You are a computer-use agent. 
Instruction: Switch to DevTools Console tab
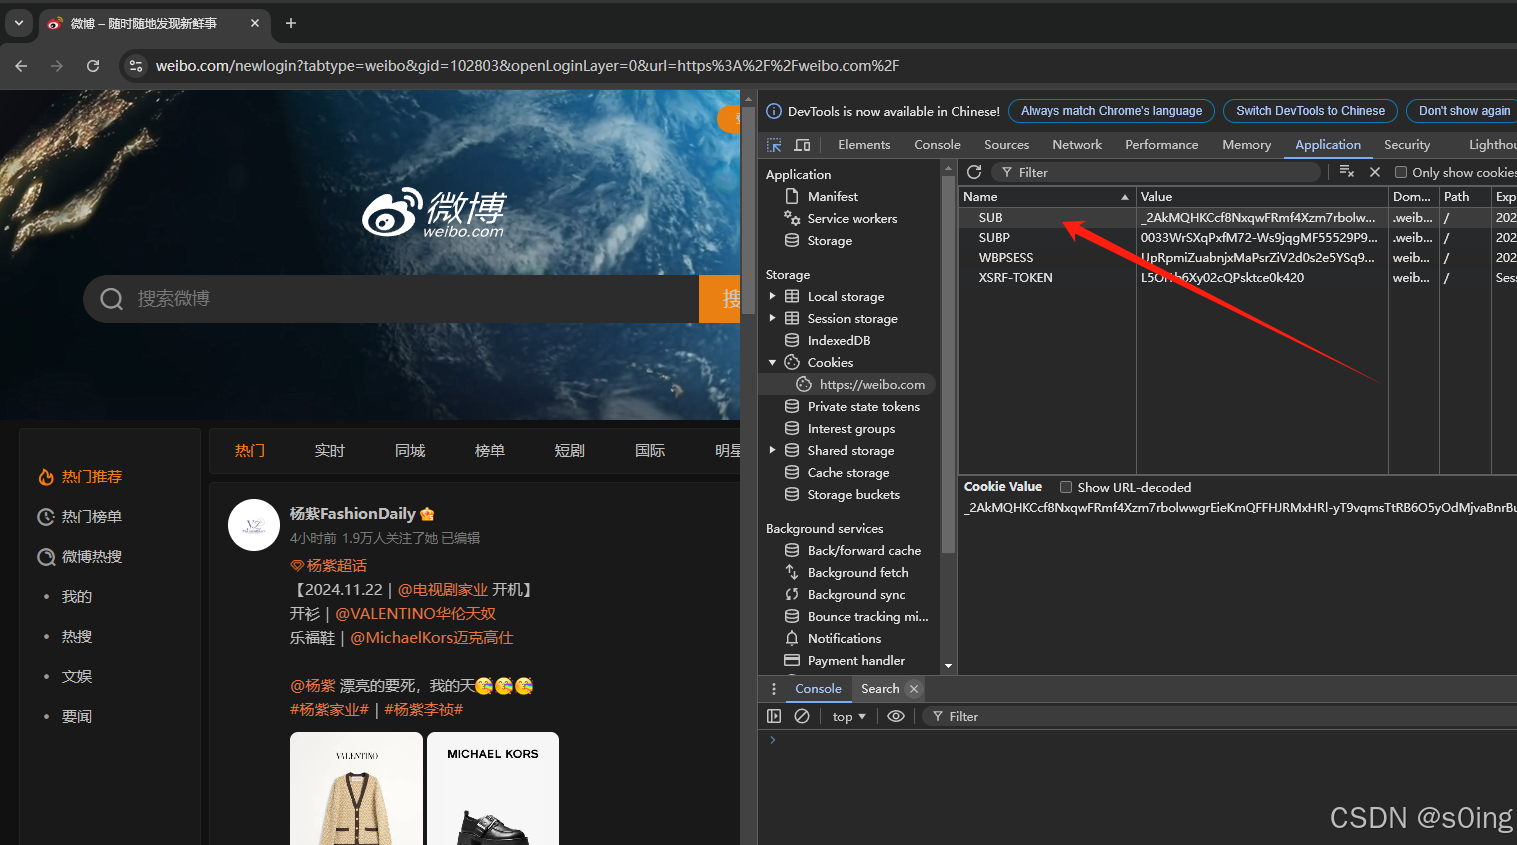pos(937,145)
